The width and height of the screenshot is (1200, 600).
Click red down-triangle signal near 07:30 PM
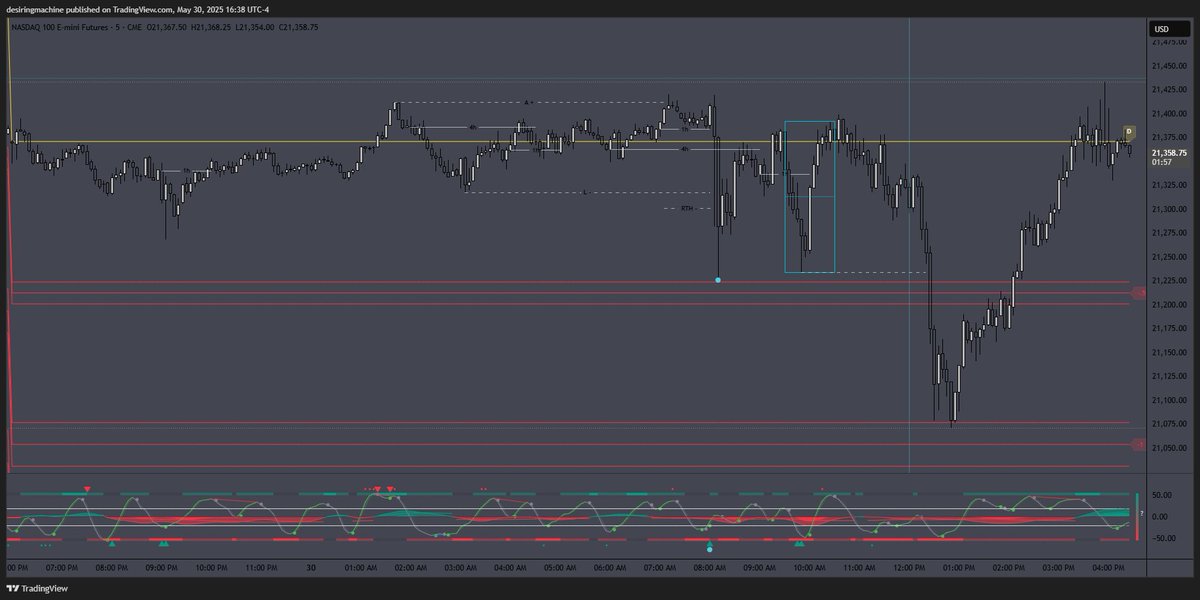click(87, 489)
